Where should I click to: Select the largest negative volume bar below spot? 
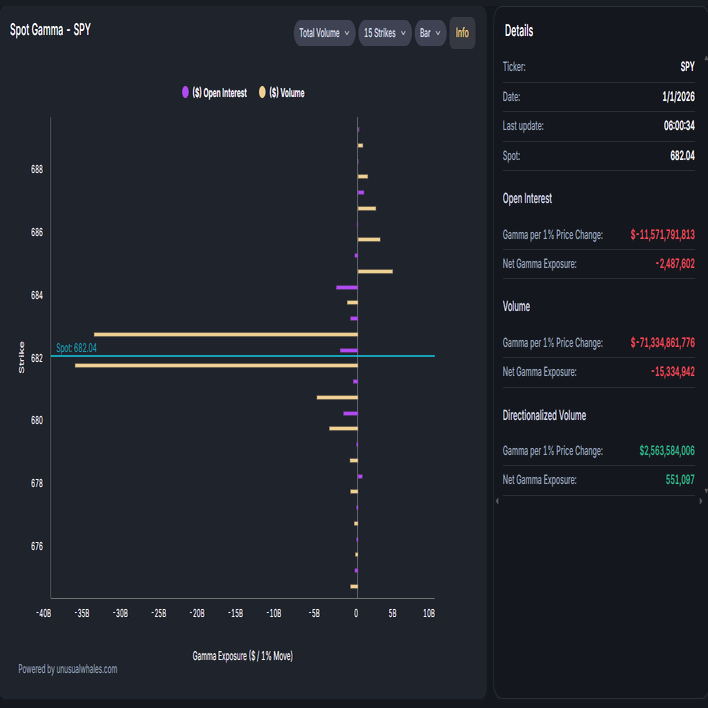tap(216, 365)
